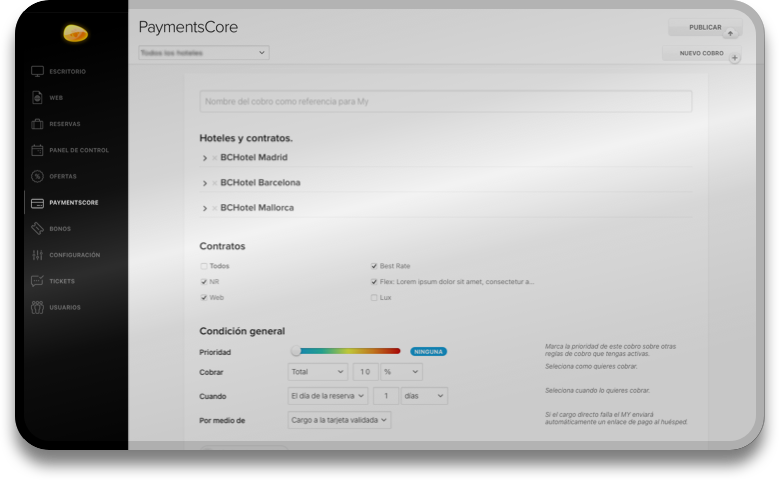Click the Reservas suitcase icon
This screenshot has height=480, width=779.
click(x=37, y=124)
